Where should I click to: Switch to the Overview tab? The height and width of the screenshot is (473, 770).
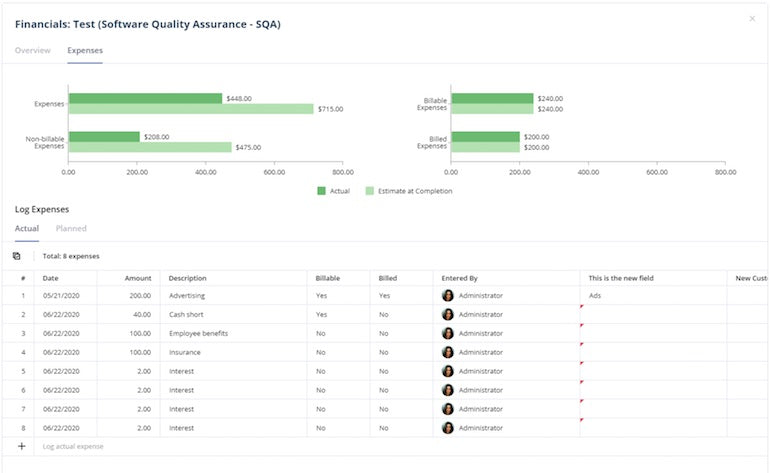point(33,50)
